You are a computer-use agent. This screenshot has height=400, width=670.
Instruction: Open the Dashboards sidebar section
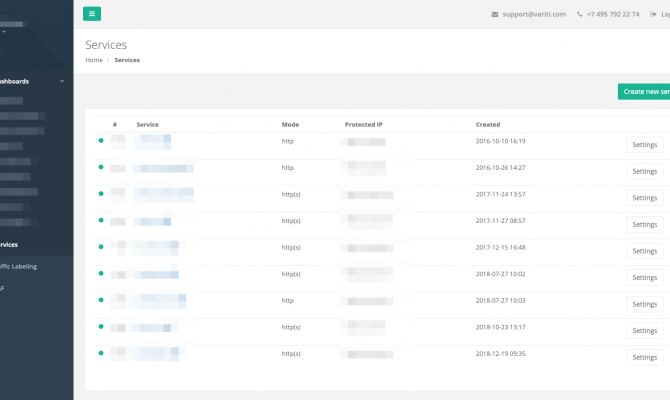click(x=15, y=81)
